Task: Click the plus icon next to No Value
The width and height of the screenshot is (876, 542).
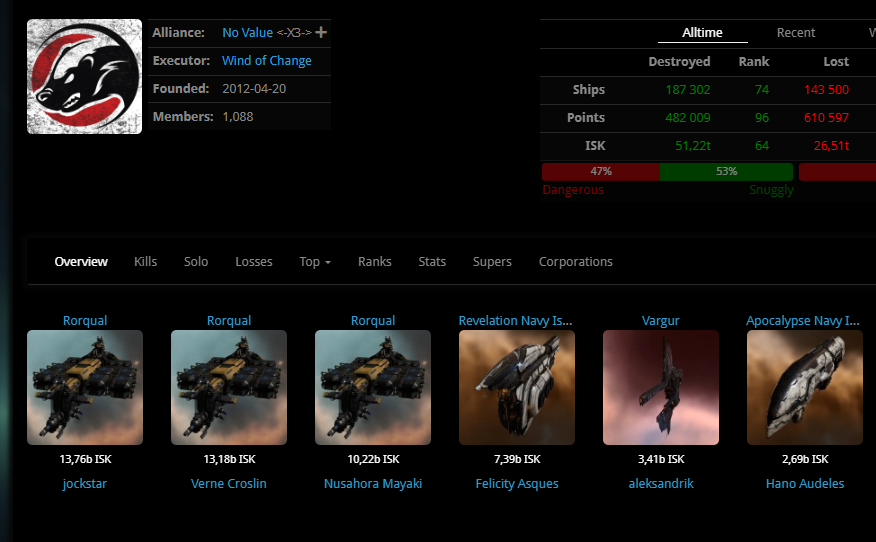Action: [321, 33]
